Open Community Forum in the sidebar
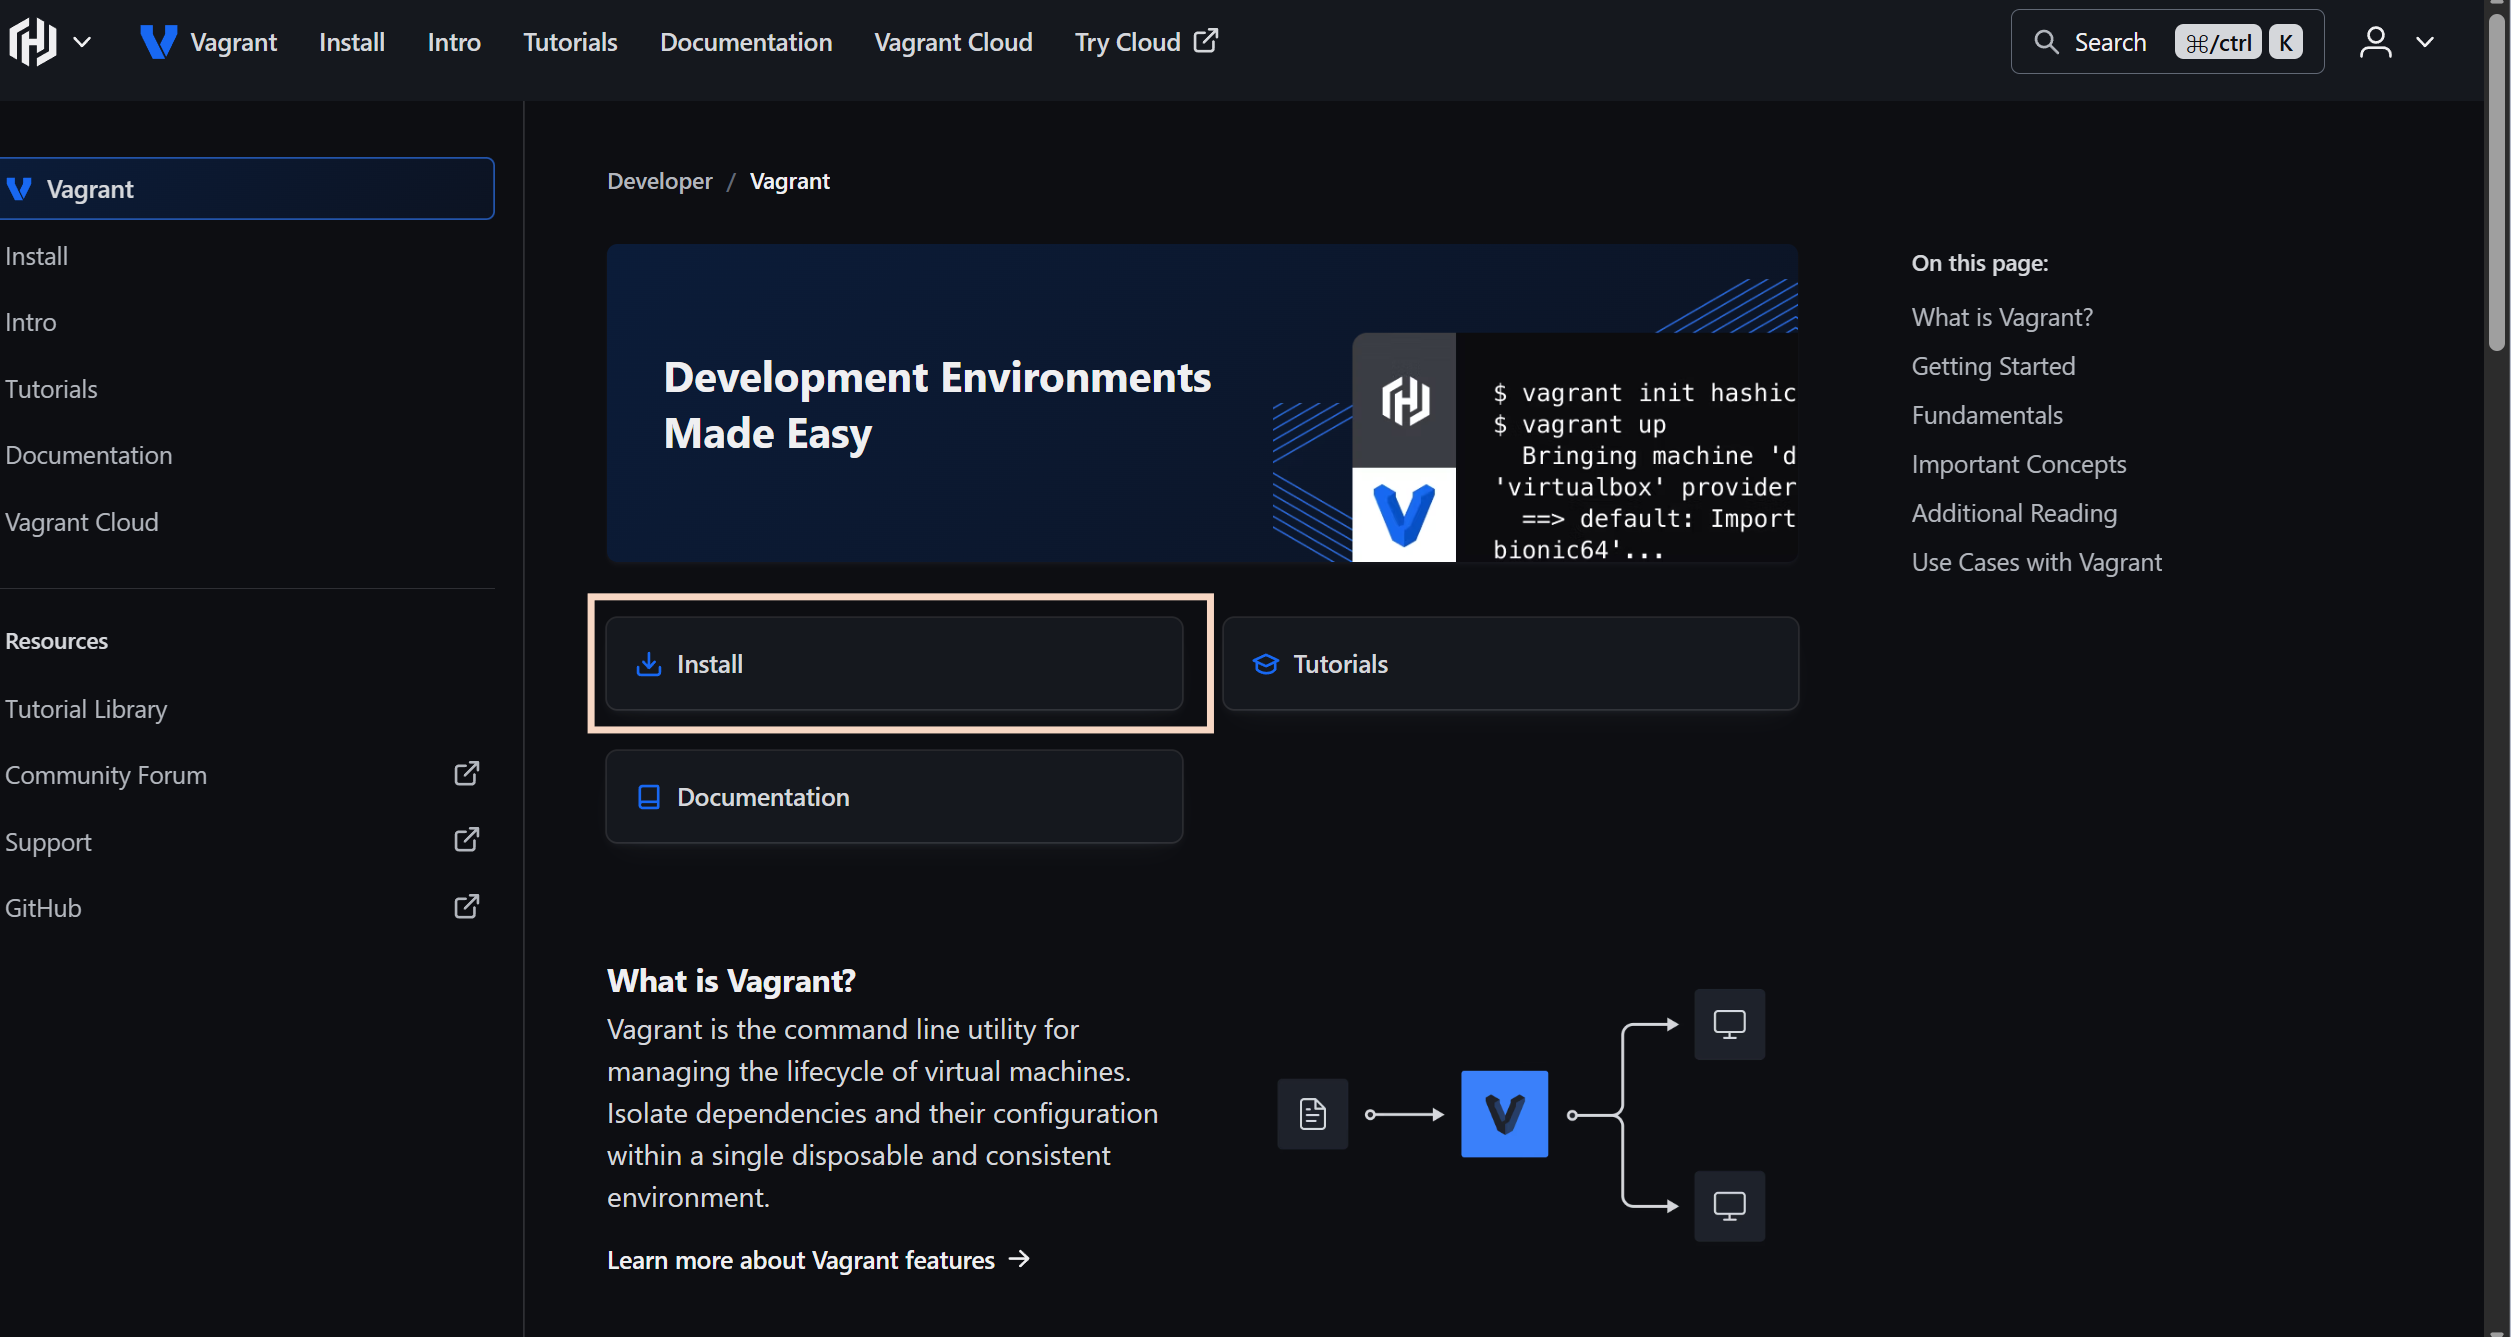Screen dimensions: 2511x1337 (x=106, y=775)
